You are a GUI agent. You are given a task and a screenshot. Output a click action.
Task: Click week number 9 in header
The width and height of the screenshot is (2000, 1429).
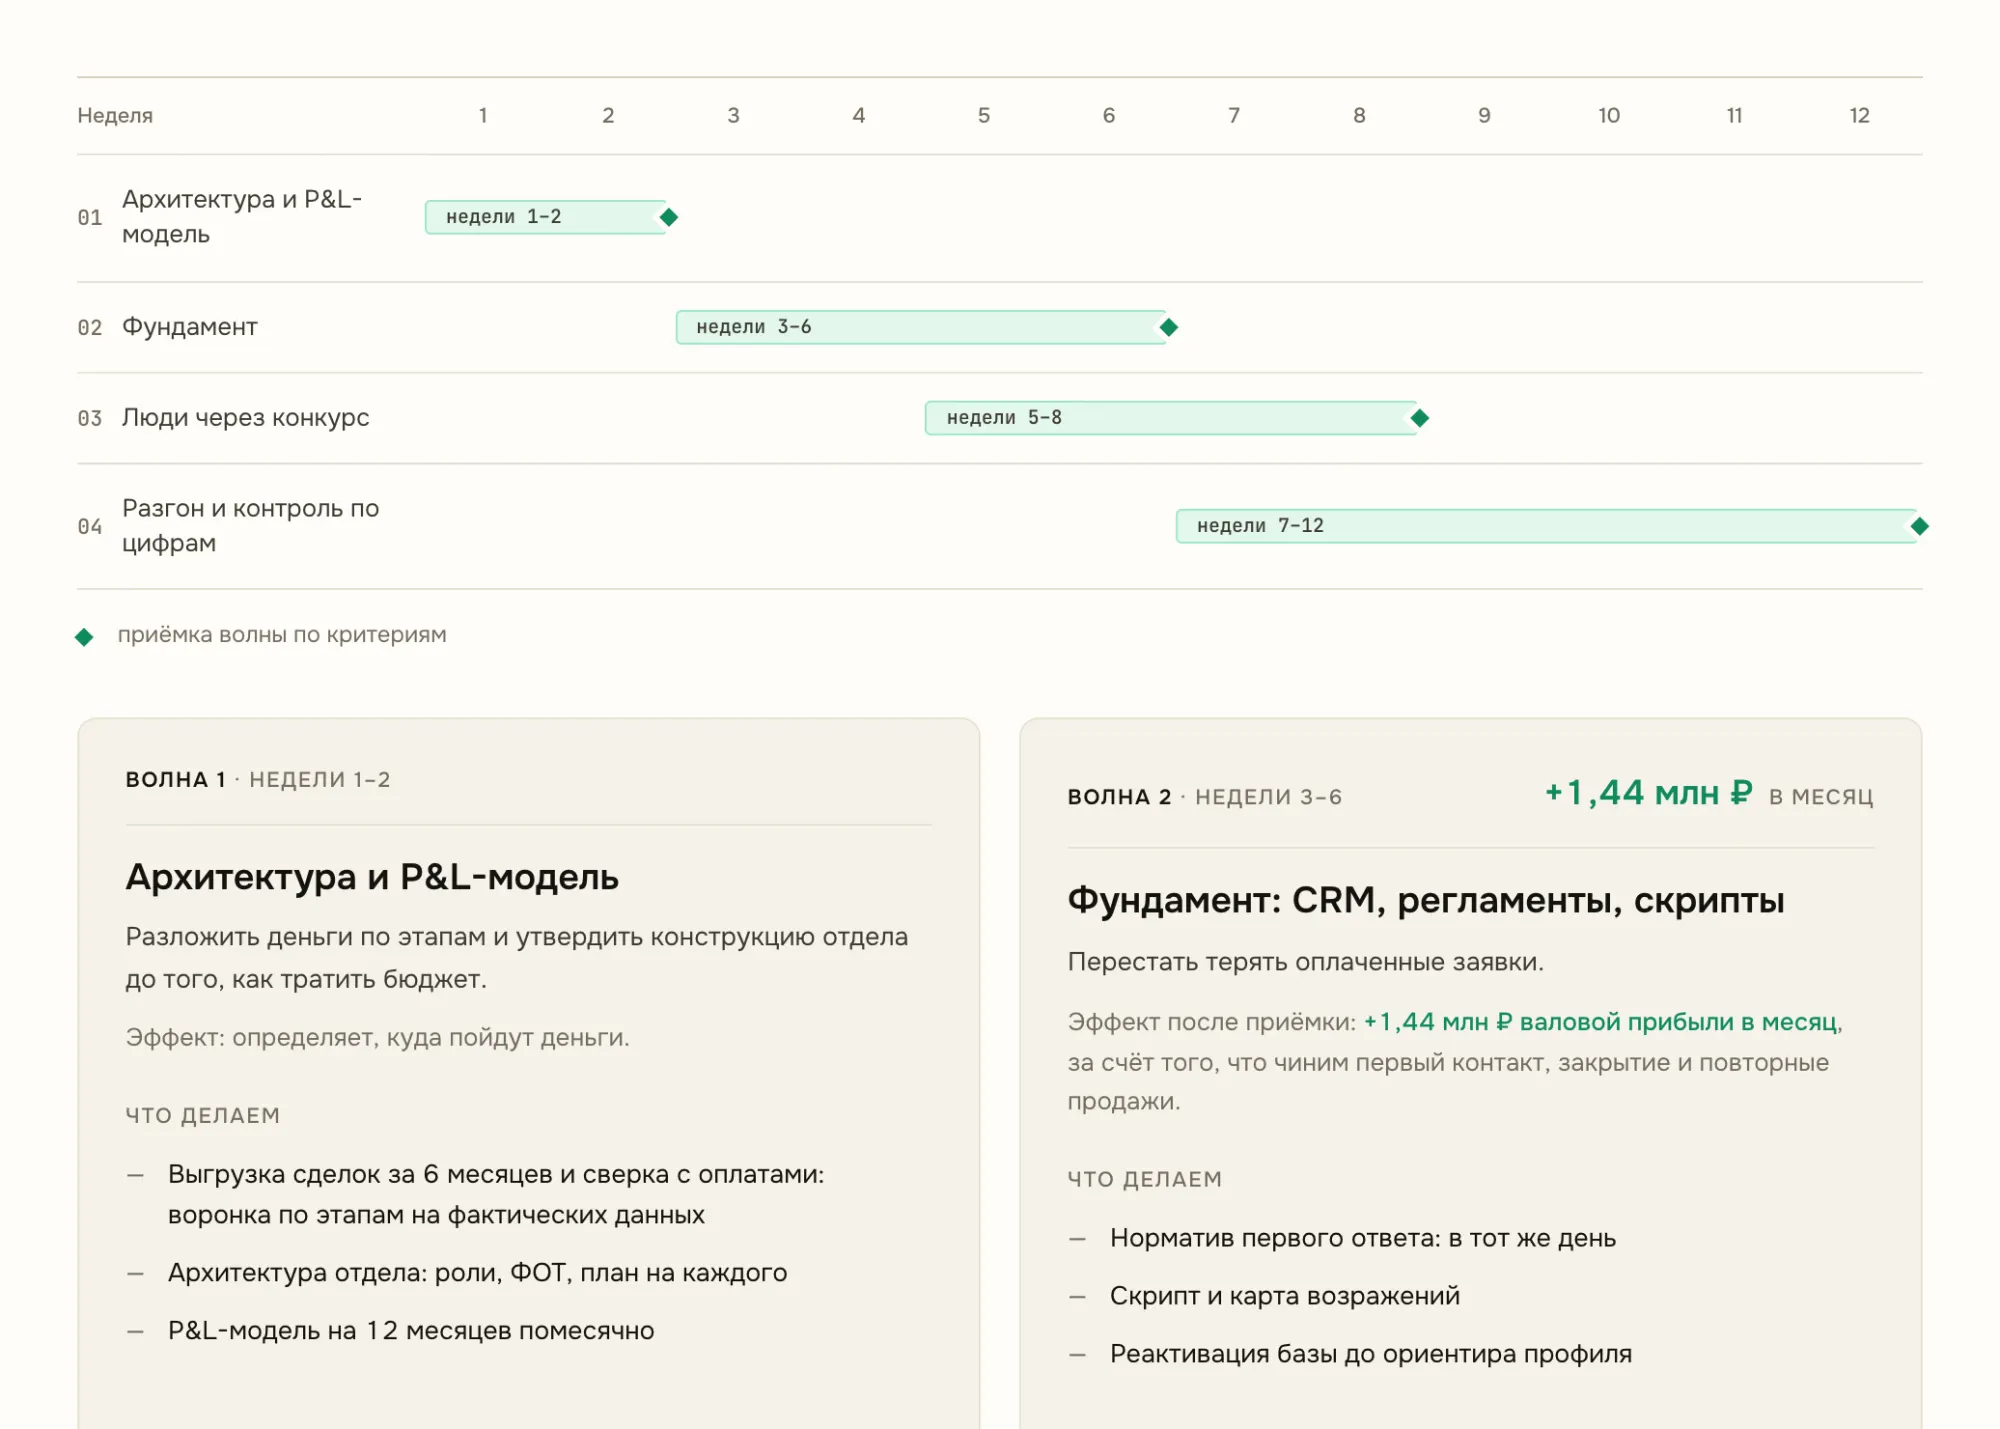click(x=1484, y=116)
